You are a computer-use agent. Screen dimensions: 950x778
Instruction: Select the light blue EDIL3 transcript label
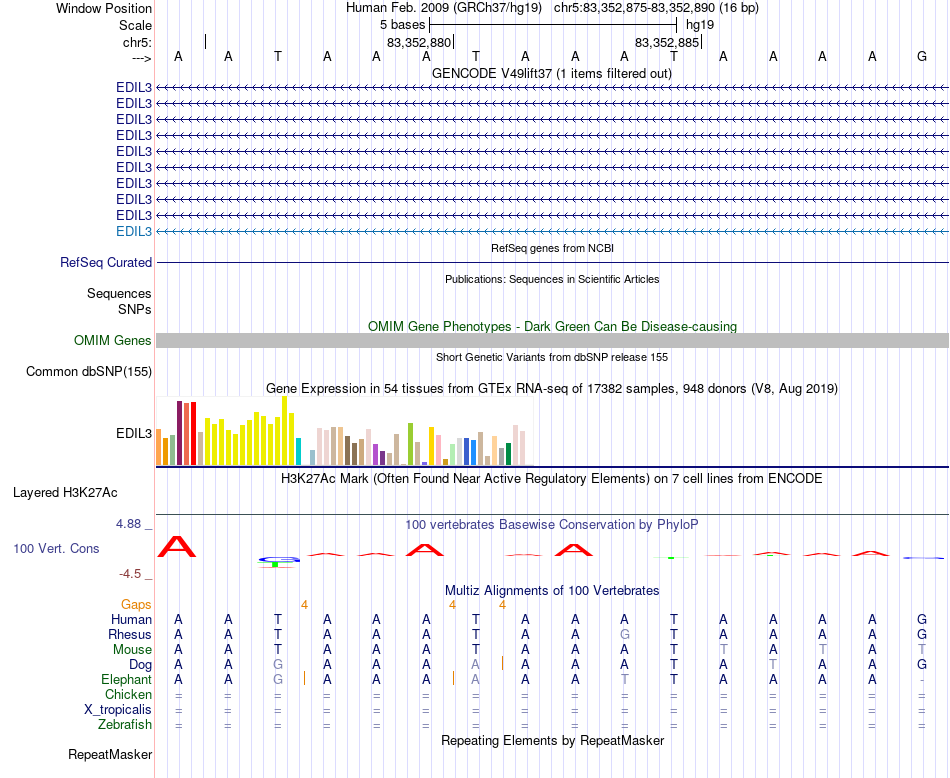(134, 231)
